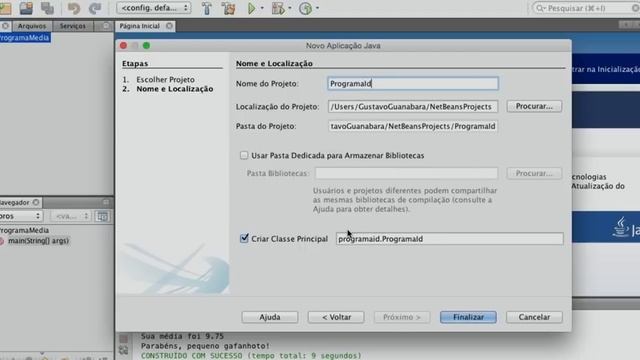Expand the Debug Project dropdown arrow

(290, 8)
